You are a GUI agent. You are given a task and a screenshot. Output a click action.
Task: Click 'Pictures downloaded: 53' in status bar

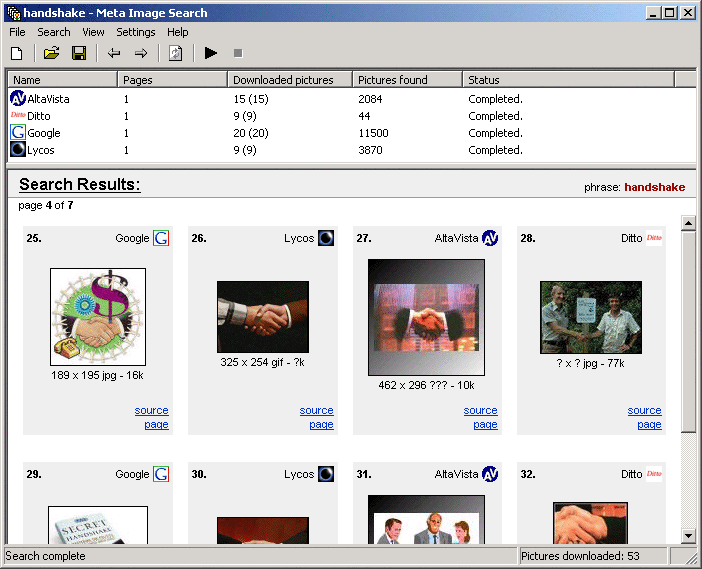580,556
